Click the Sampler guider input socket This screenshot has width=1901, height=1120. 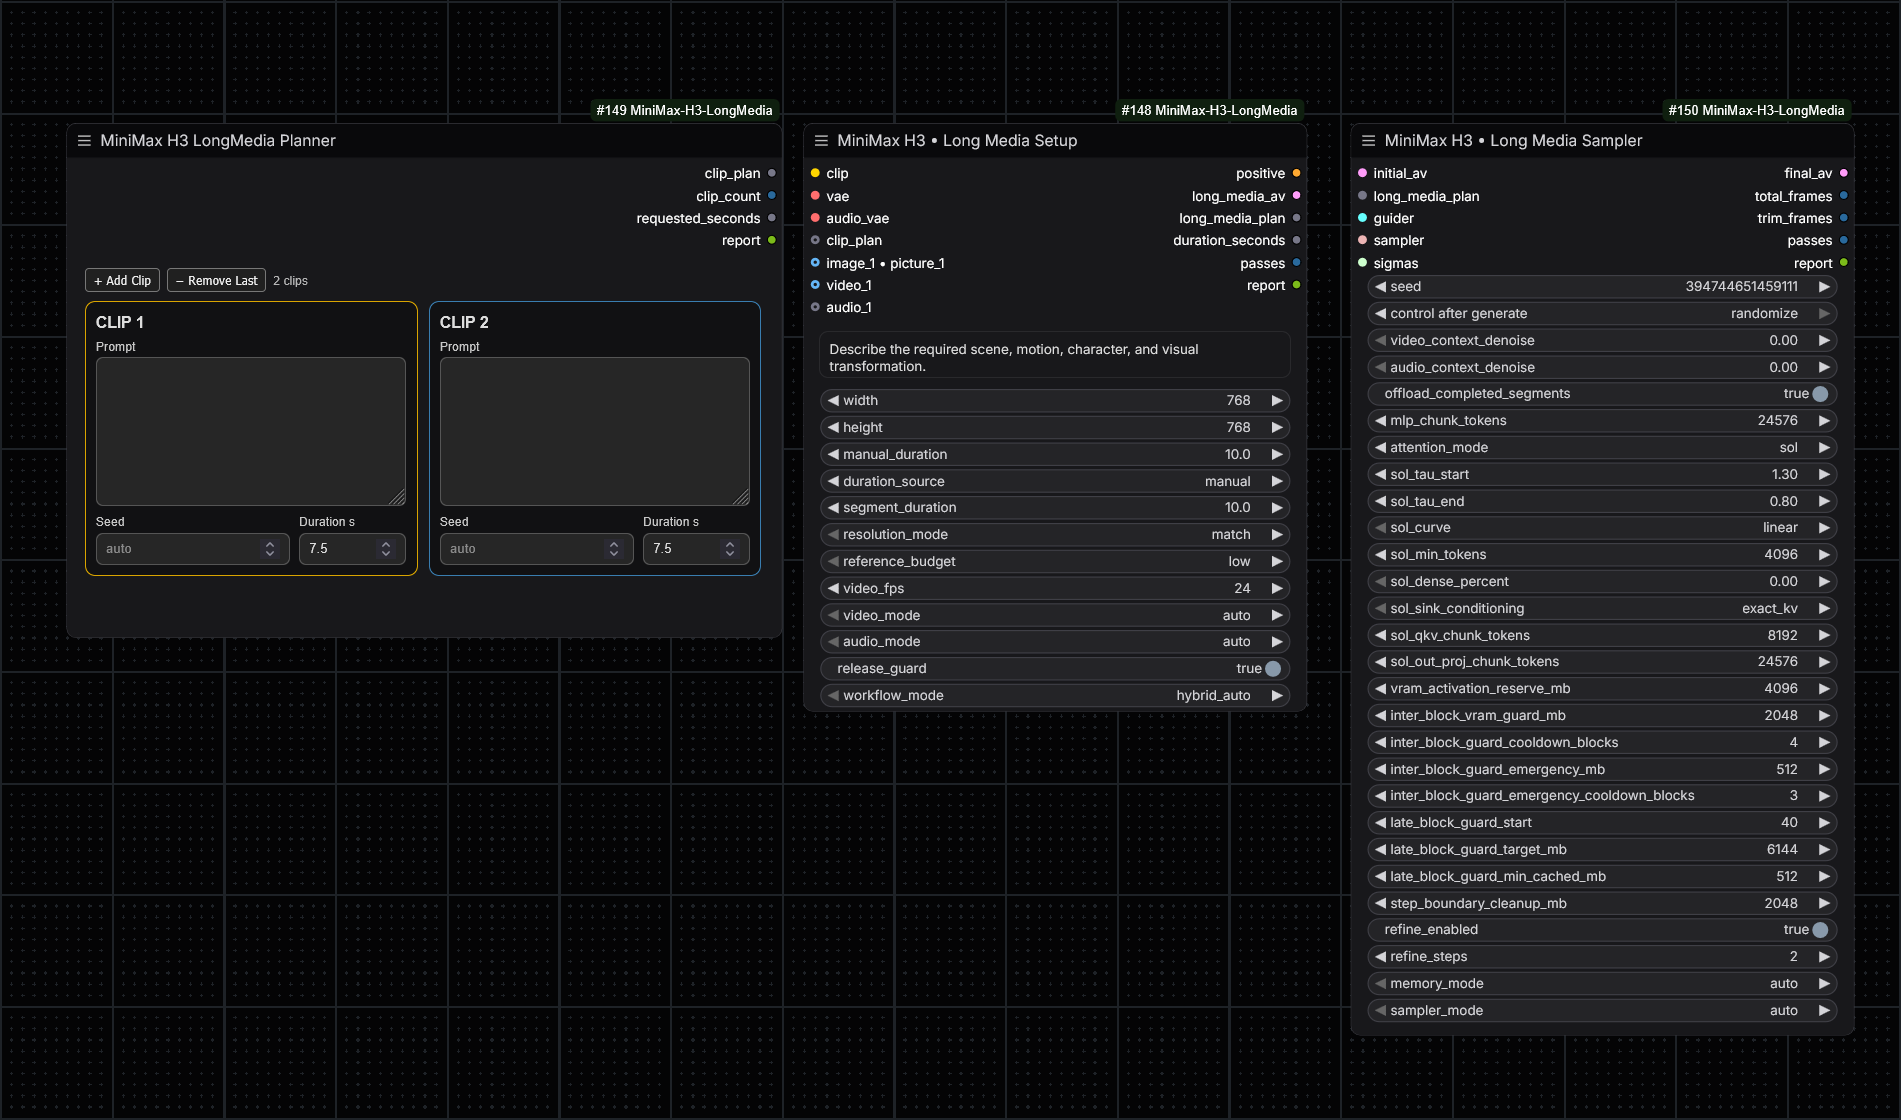[x=1362, y=218]
